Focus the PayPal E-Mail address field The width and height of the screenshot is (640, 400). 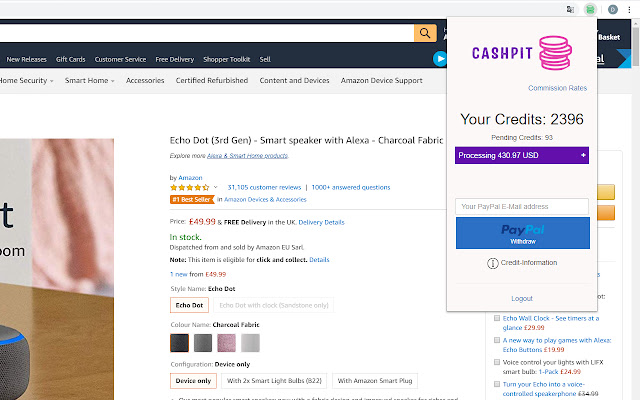point(522,207)
